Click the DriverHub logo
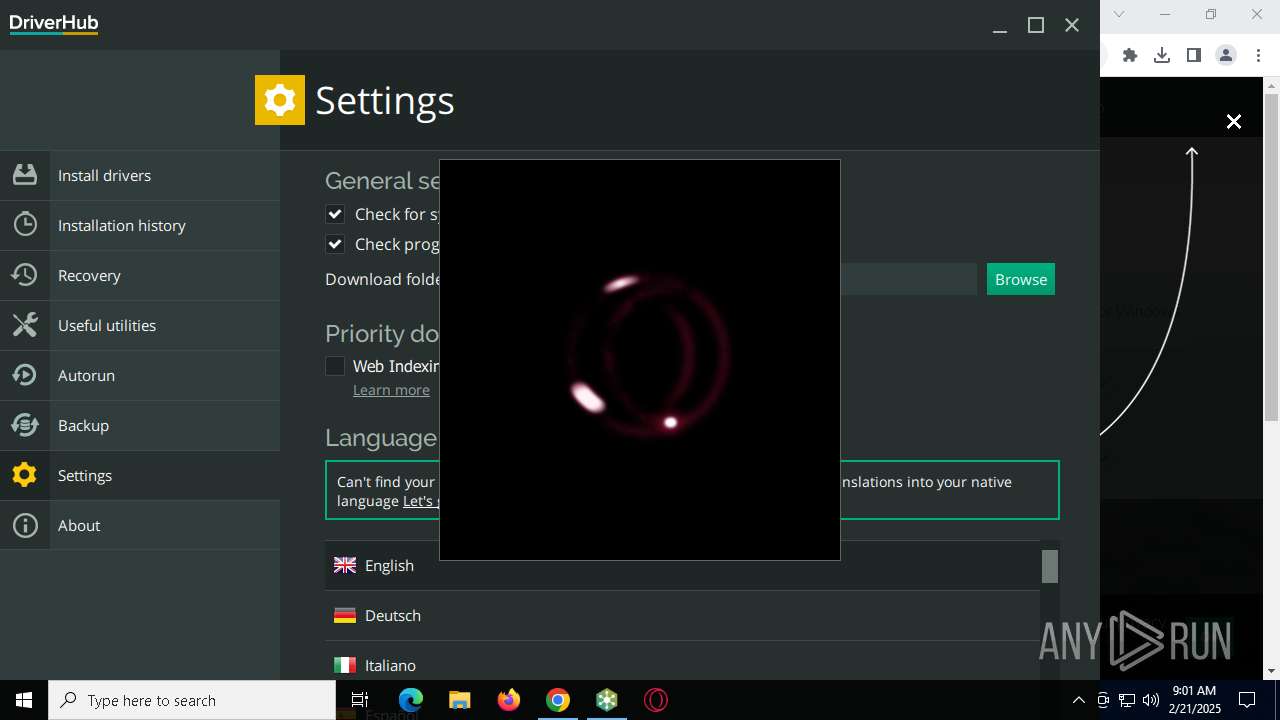Image resolution: width=1280 pixels, height=720 pixels. 54,24
